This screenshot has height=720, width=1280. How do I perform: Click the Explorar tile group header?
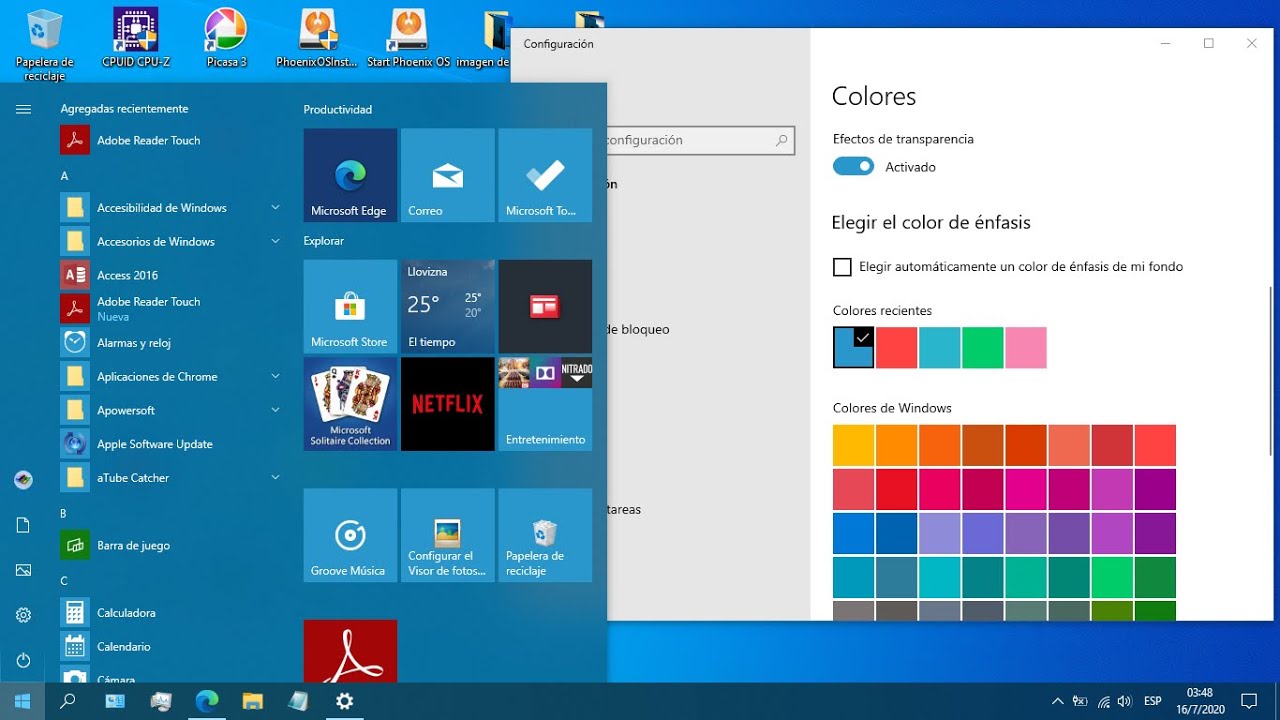pyautogui.click(x=324, y=241)
